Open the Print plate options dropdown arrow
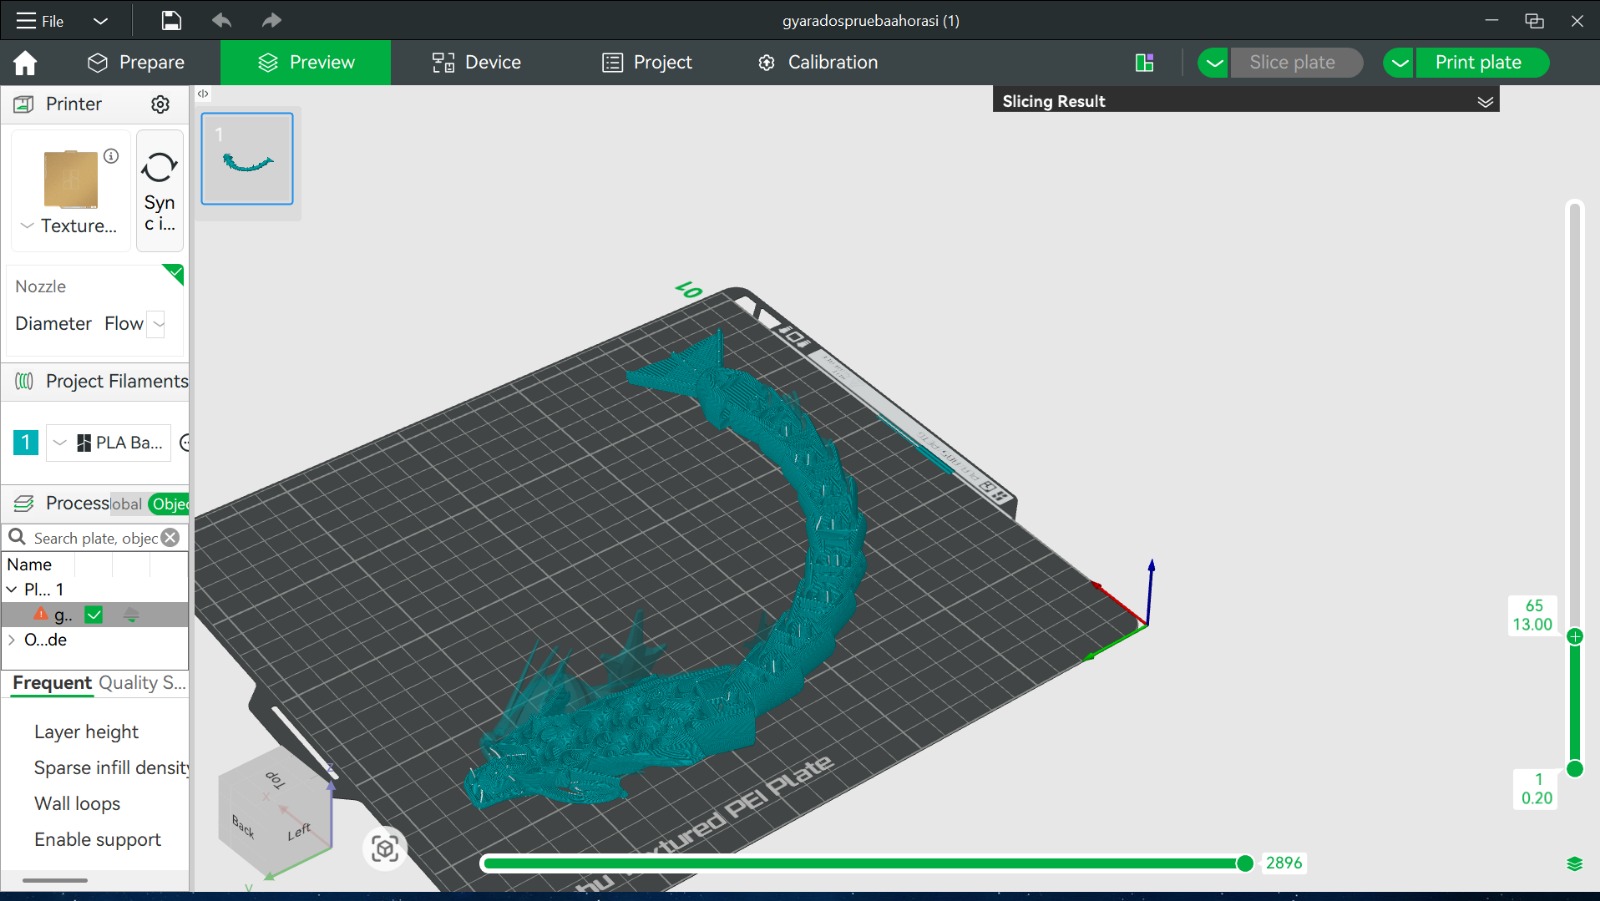 point(1399,63)
